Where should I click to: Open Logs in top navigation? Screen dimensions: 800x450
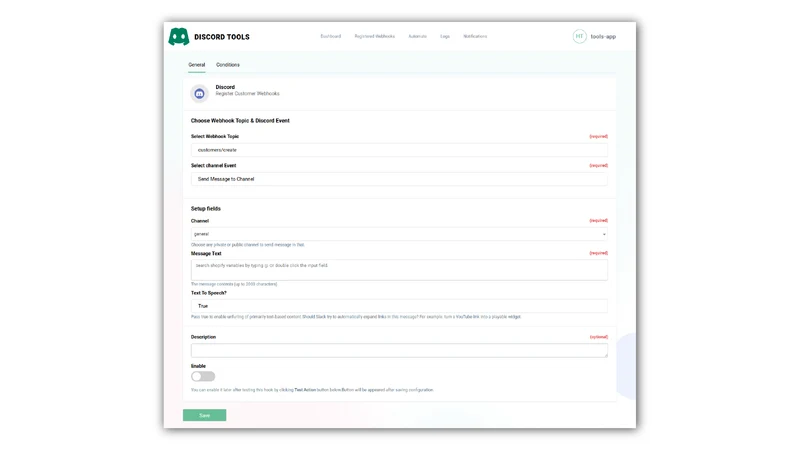[445, 36]
